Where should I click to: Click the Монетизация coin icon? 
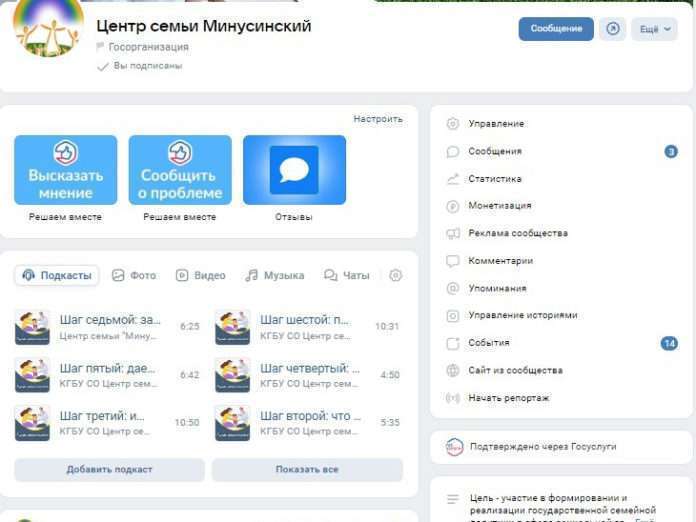coord(452,206)
